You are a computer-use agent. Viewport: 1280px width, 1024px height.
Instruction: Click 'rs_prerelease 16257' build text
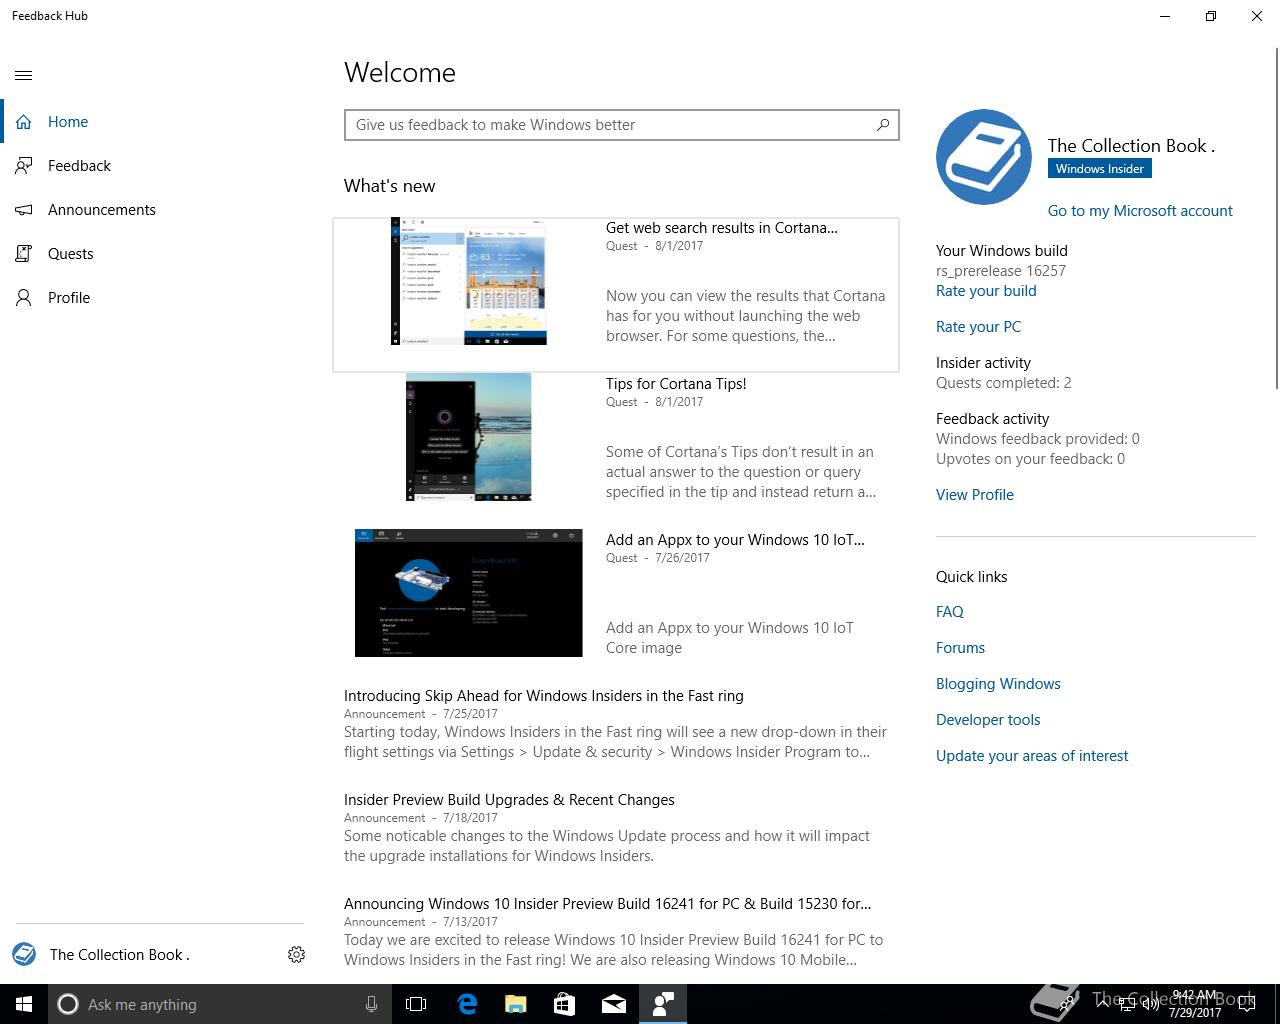tap(1001, 271)
